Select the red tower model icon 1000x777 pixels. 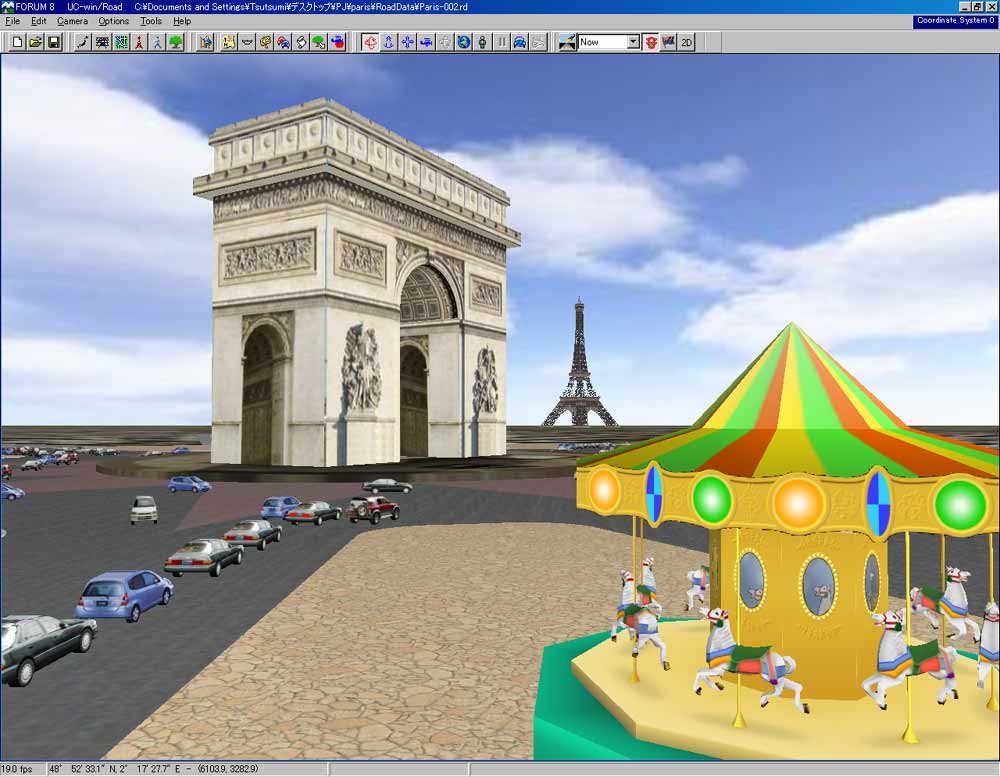click(x=139, y=42)
